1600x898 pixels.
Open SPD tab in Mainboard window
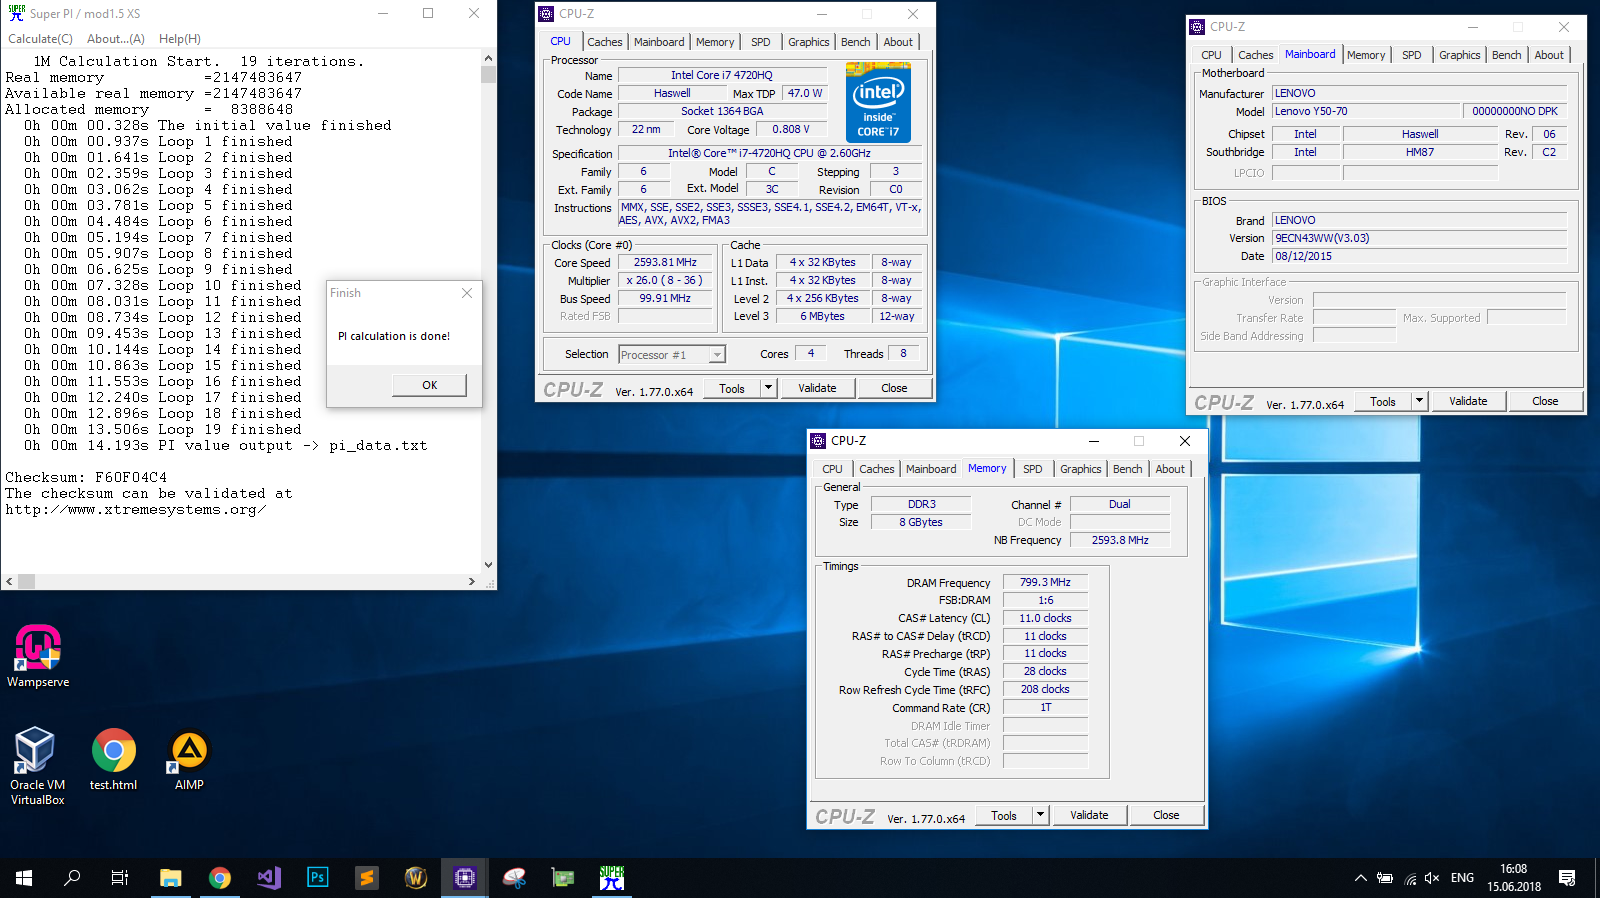coord(1411,55)
